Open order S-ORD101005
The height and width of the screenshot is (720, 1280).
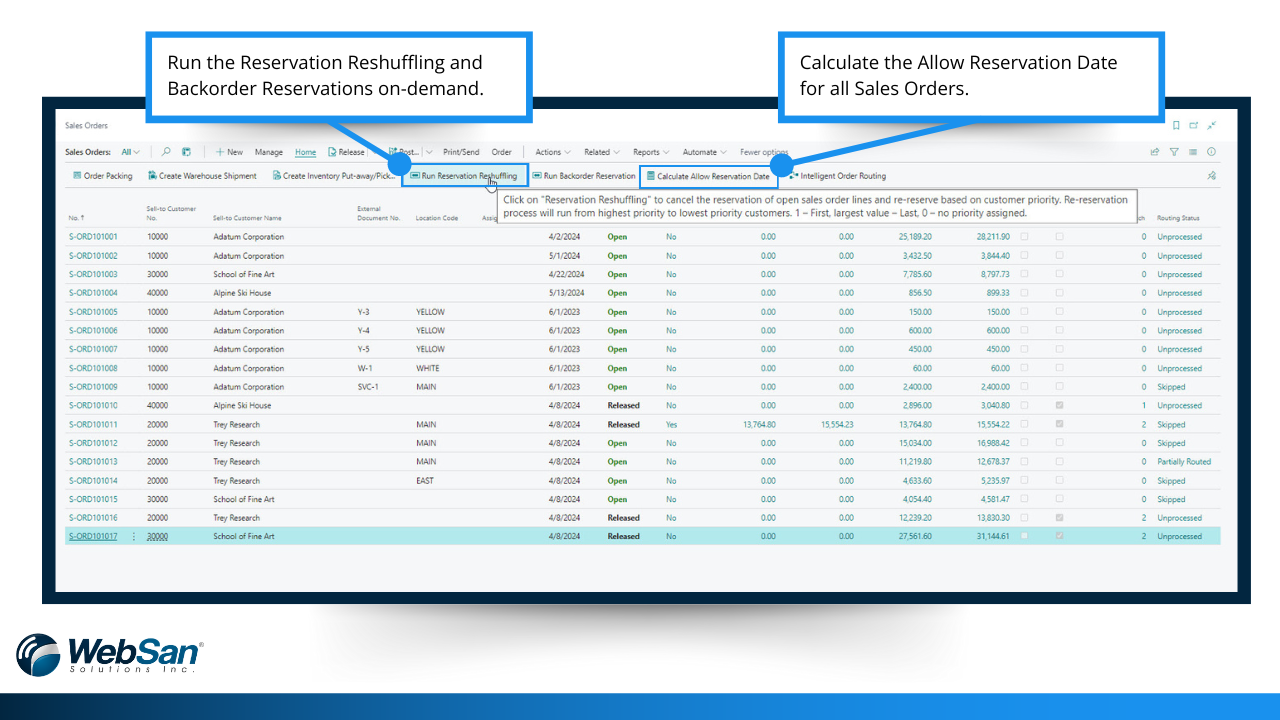click(x=93, y=312)
